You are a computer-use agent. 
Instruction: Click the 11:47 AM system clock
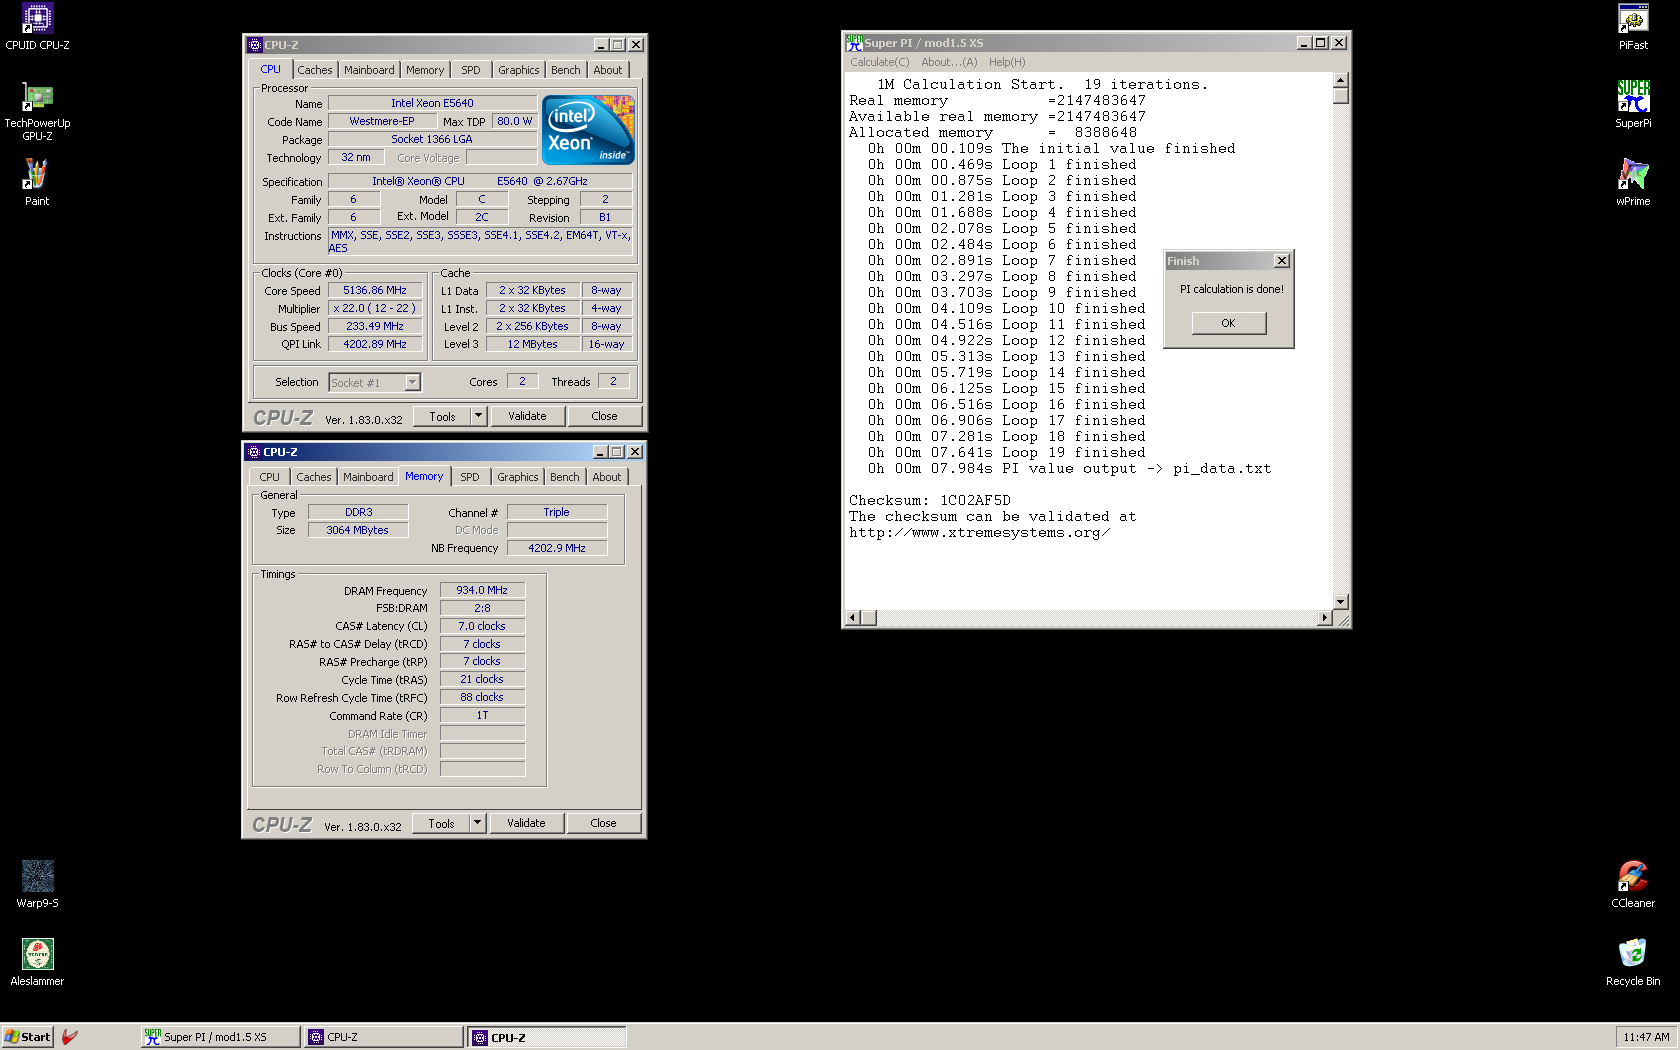coord(1646,1037)
